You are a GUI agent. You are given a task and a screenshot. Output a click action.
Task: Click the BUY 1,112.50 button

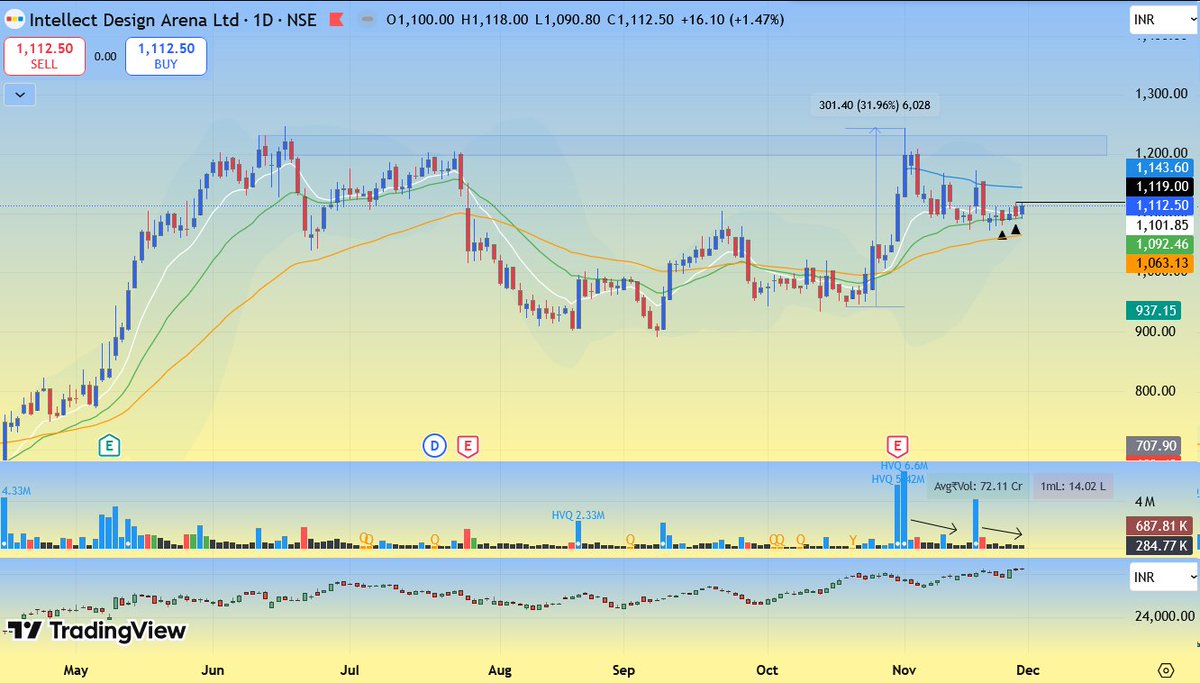[x=165, y=56]
